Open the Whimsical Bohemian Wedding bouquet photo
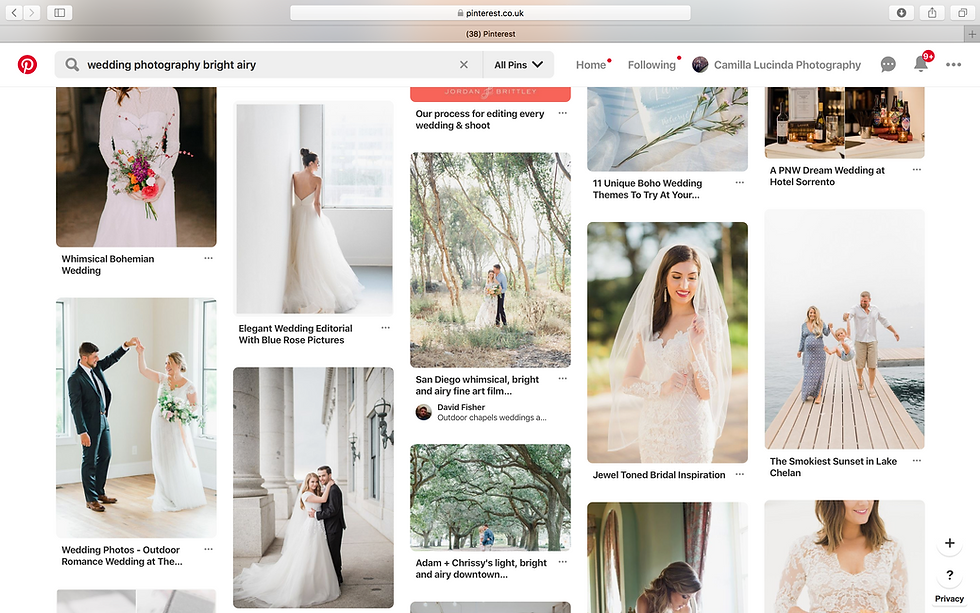The image size is (980, 613). [136, 167]
